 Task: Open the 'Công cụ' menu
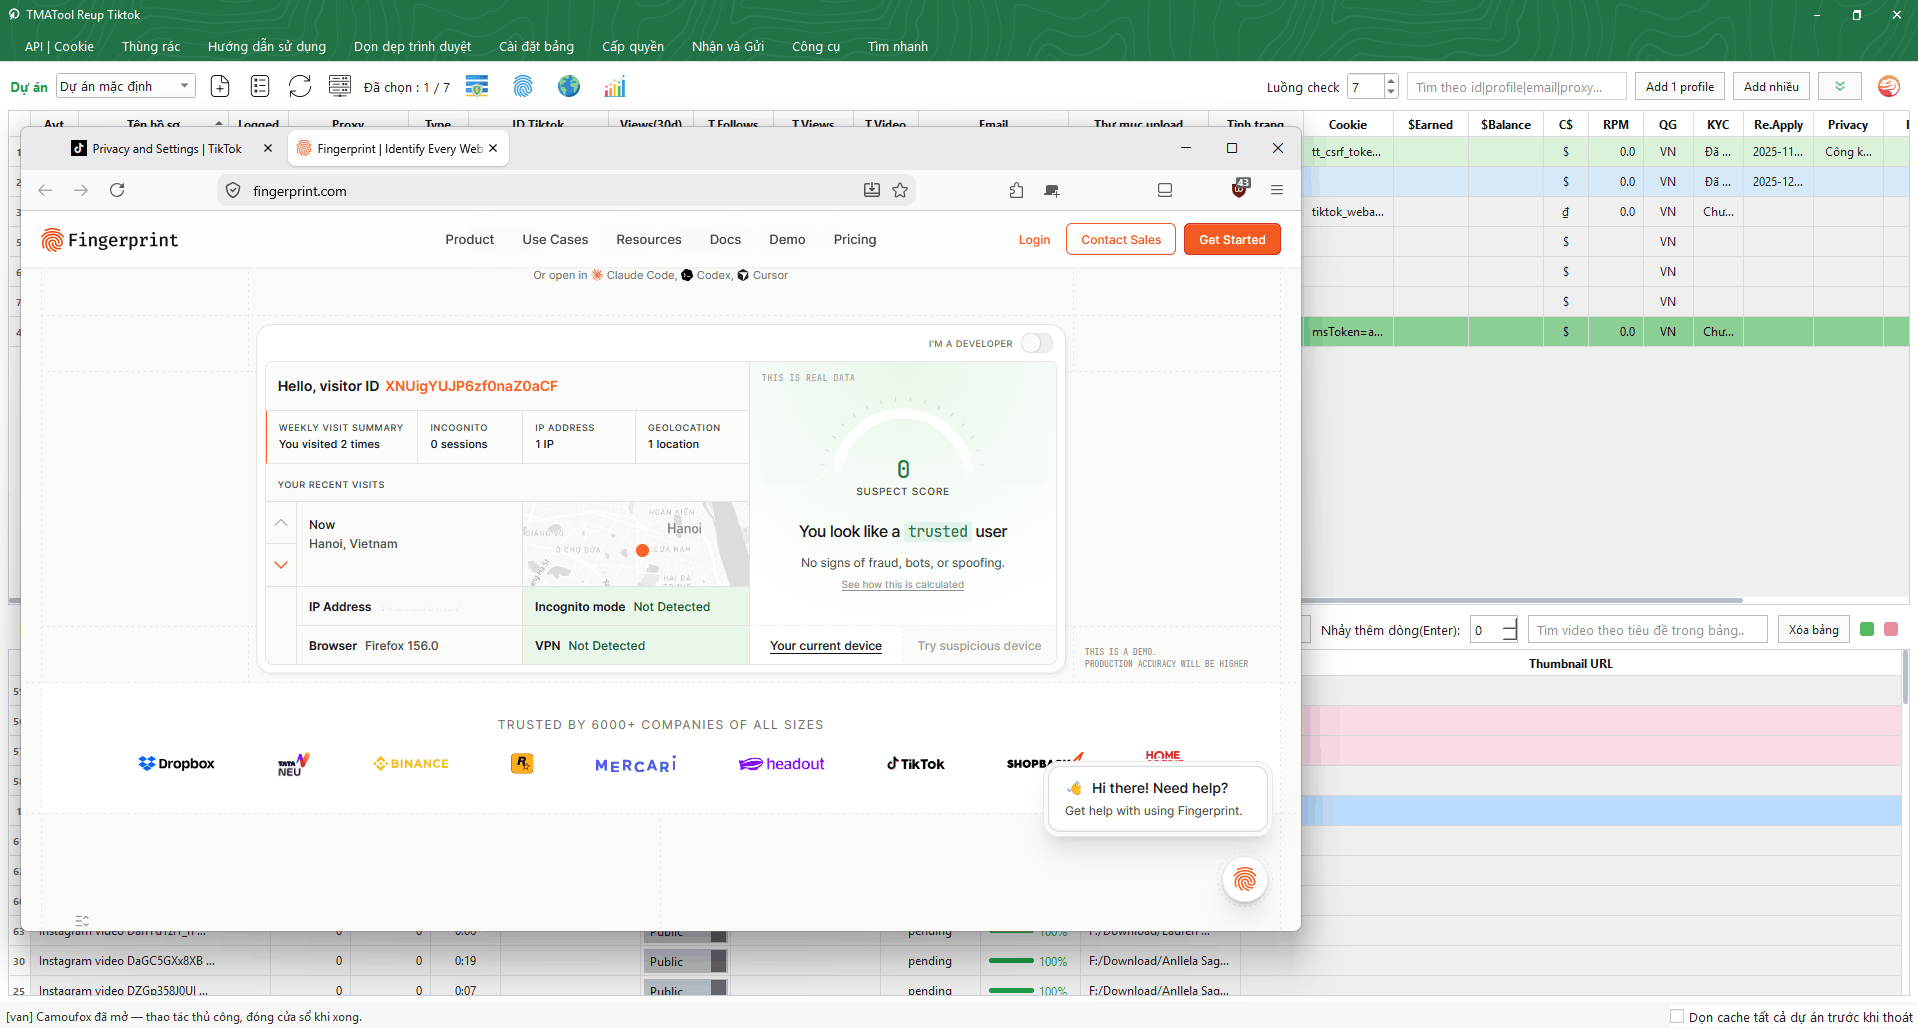click(815, 46)
